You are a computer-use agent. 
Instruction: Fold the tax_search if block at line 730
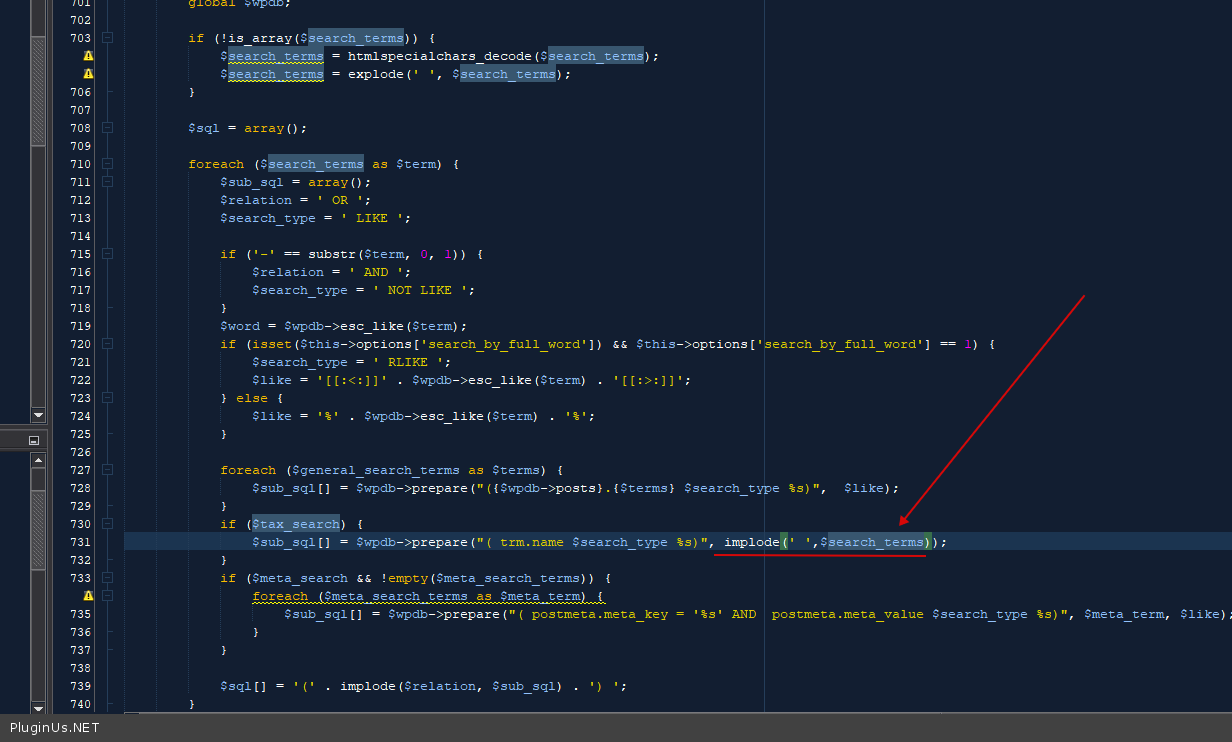(x=107, y=524)
